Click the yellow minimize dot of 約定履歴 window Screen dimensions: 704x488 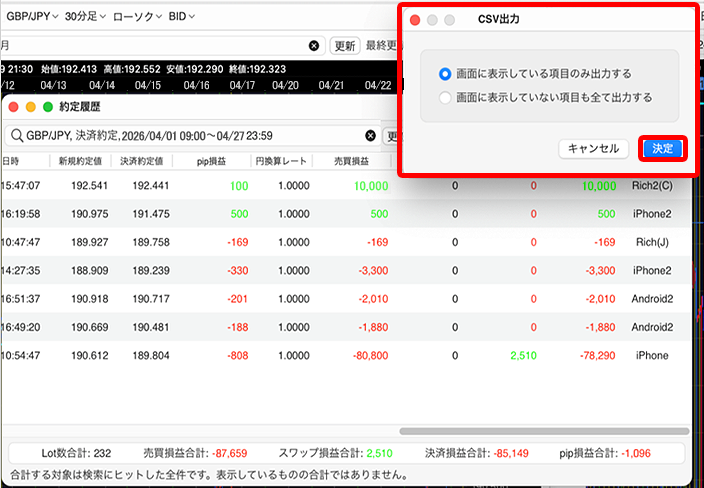tap(31, 107)
